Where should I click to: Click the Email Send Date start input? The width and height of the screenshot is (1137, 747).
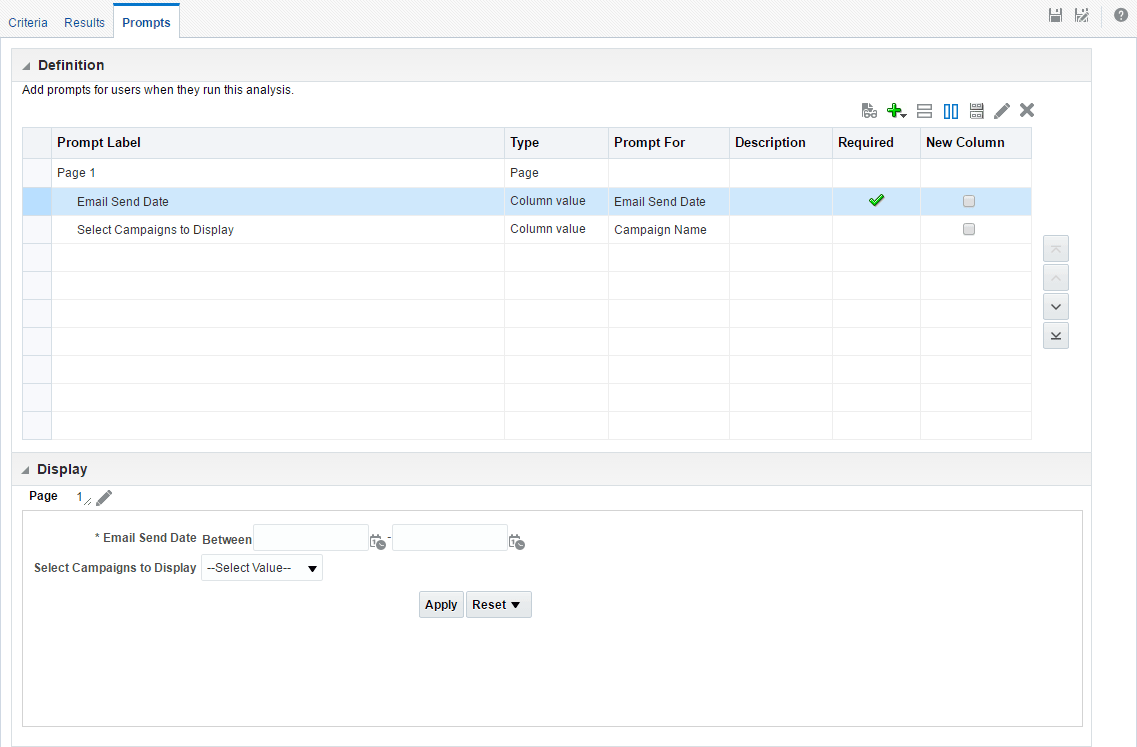click(x=311, y=537)
